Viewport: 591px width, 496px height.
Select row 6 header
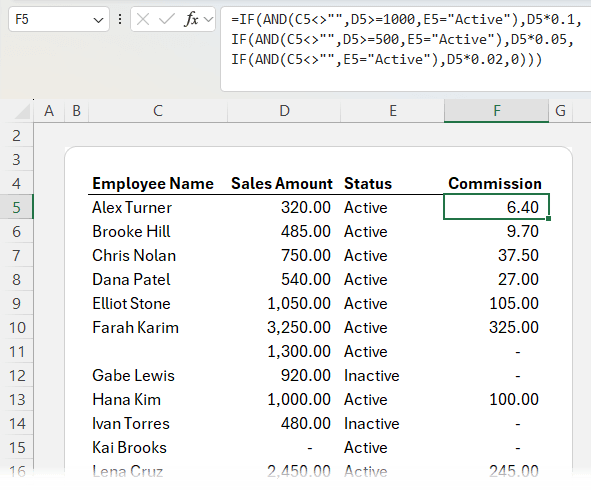tap(17, 231)
